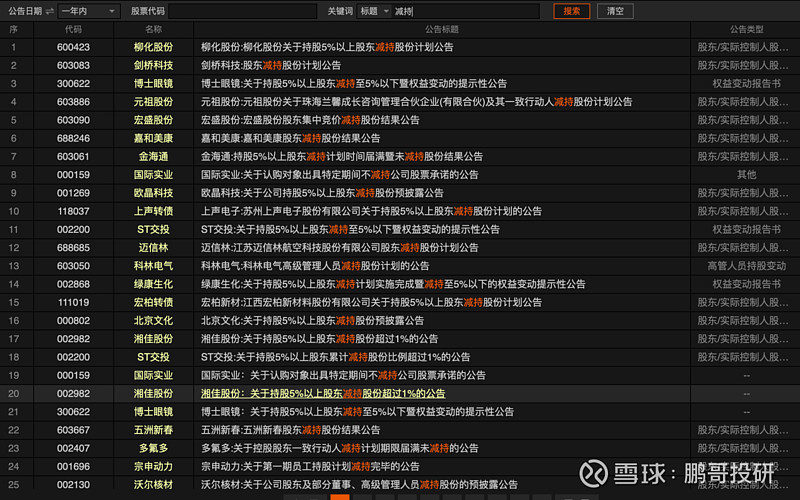Image resolution: width=800 pixels, height=500 pixels.
Task: Select stock name 嘉和美康
Action: pos(154,139)
